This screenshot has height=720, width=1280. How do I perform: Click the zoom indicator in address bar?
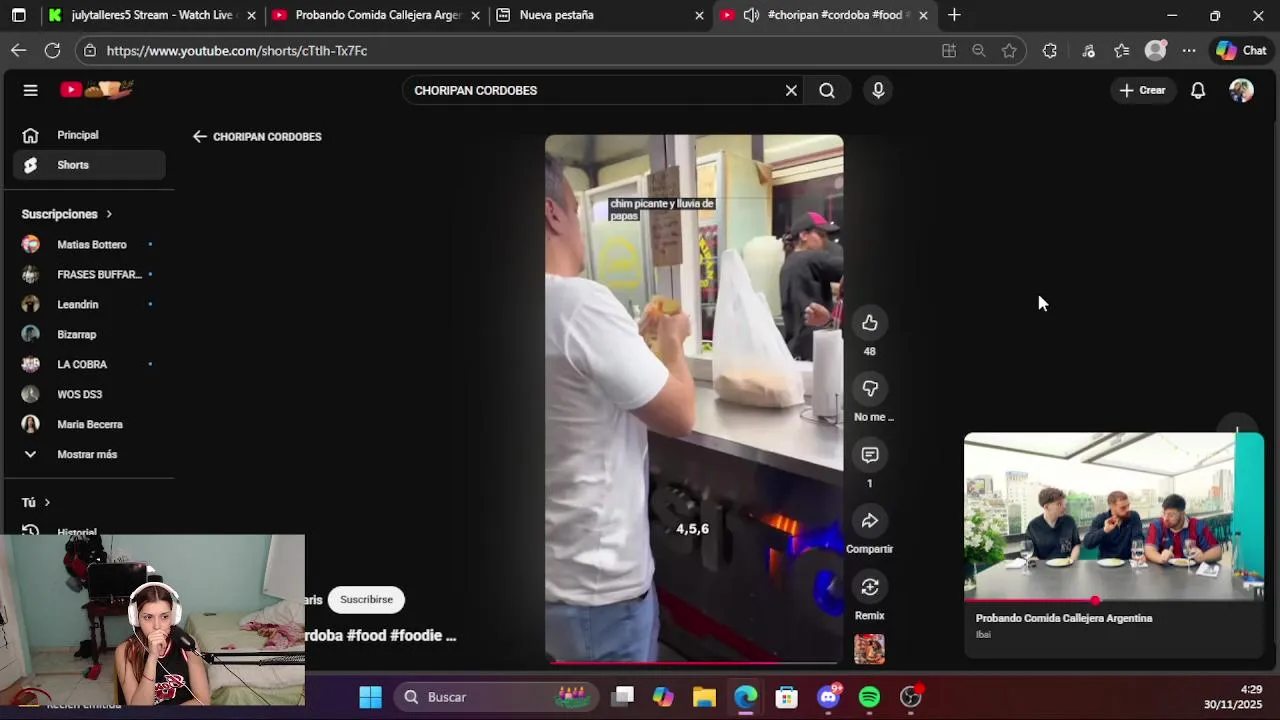979,50
